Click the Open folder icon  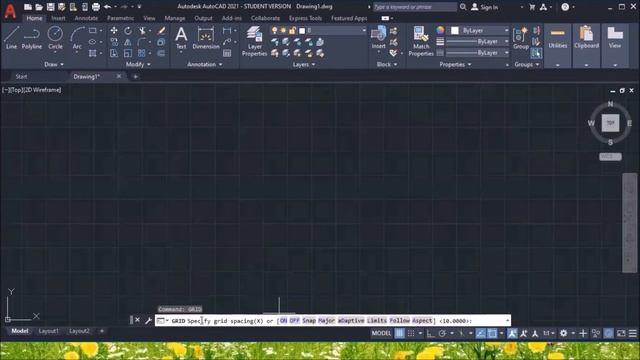39,7
